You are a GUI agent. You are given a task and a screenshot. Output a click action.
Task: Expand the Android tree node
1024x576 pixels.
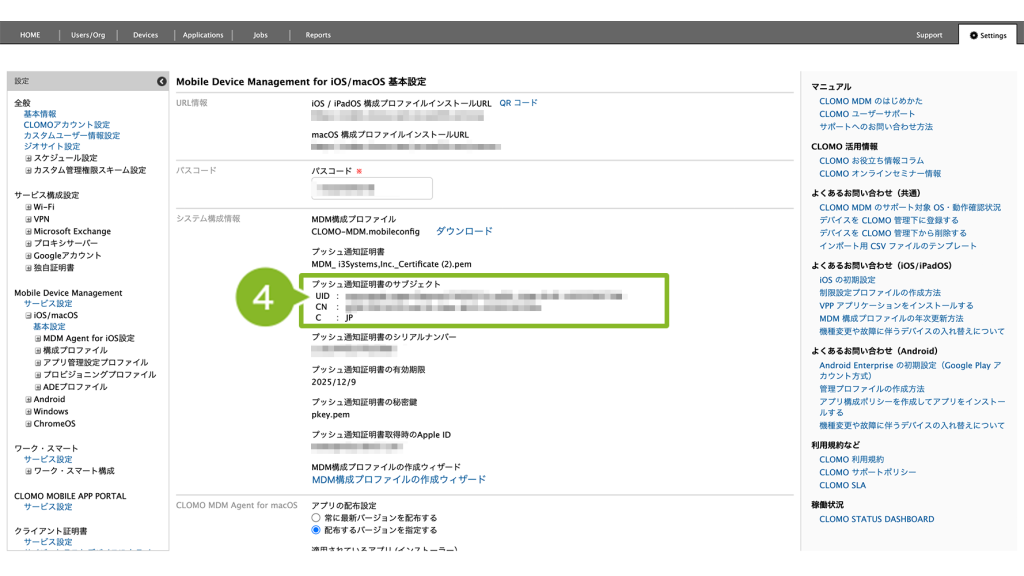pos(29,399)
